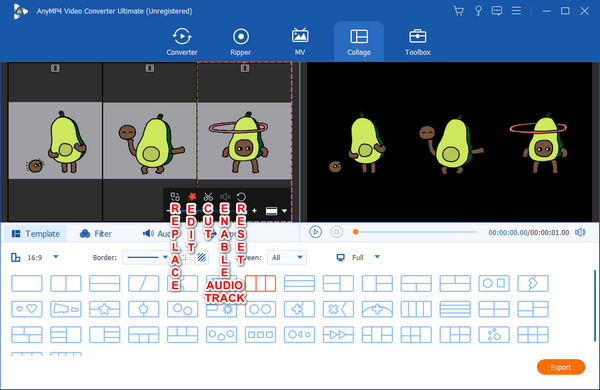Open the hamburger main menu
600x390 pixels.
[x=517, y=11]
